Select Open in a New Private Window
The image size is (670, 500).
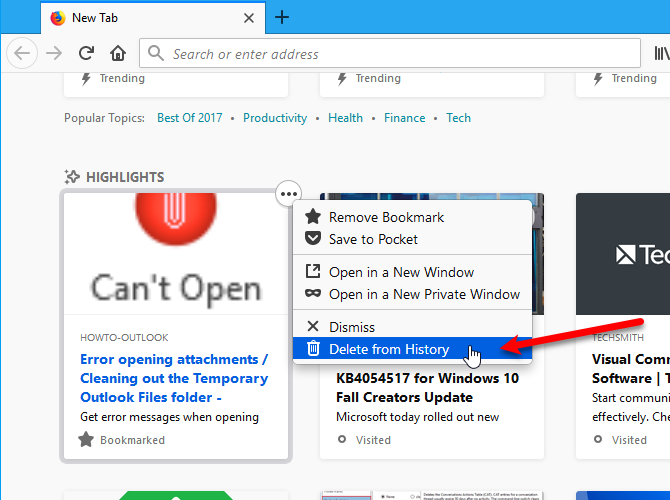[x=412, y=294]
